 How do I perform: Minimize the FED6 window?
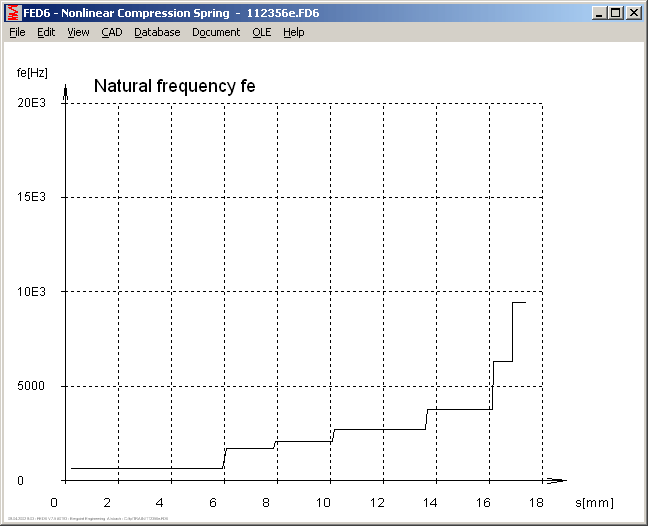point(598,13)
